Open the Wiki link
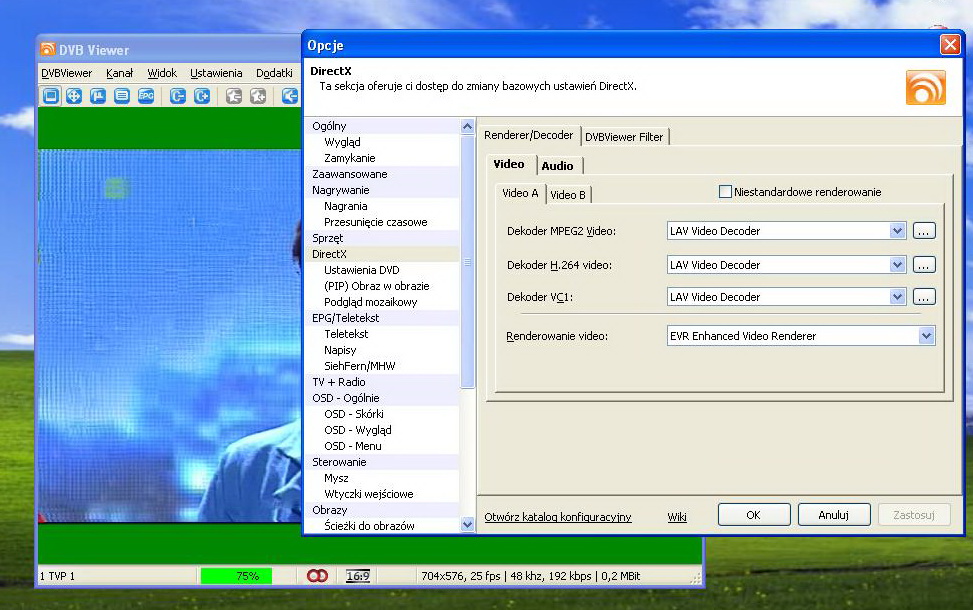The width and height of the screenshot is (973, 610). 677,517
